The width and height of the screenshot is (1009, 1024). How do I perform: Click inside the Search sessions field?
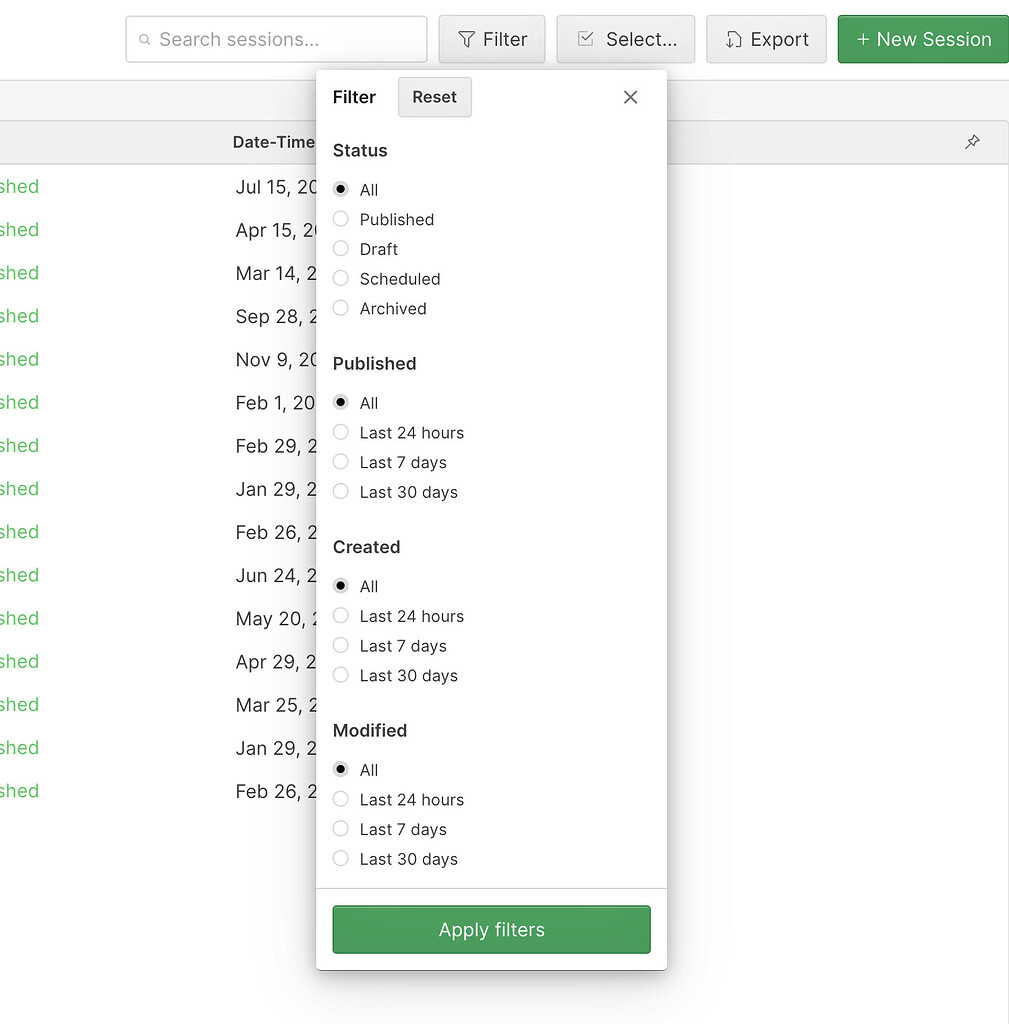[x=275, y=39]
